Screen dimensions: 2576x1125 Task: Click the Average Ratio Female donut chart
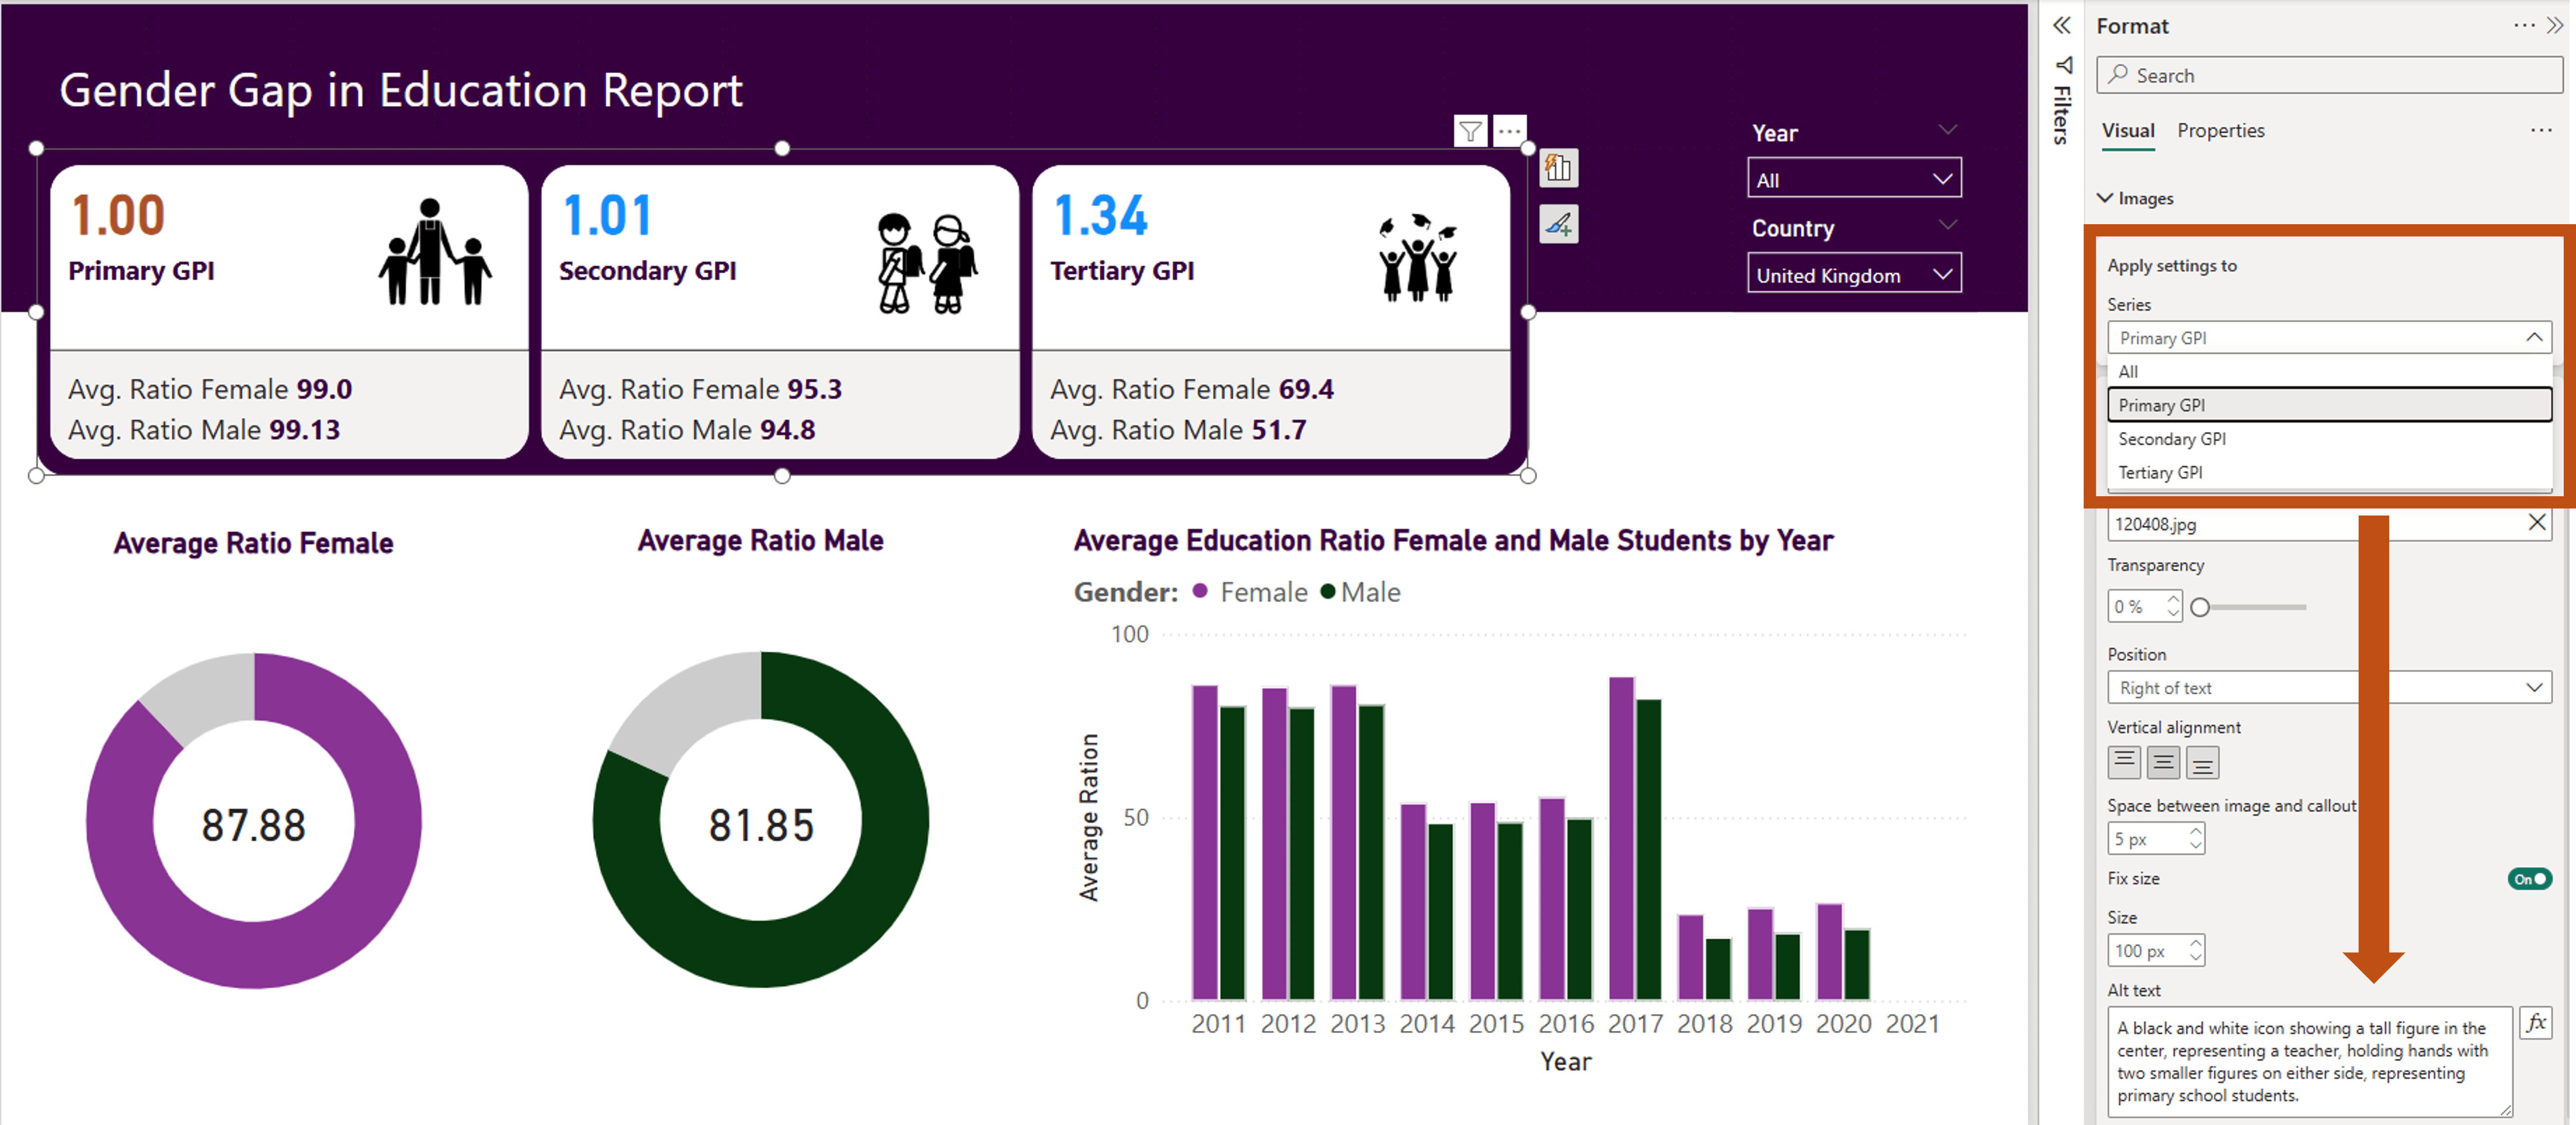pyautogui.click(x=253, y=822)
